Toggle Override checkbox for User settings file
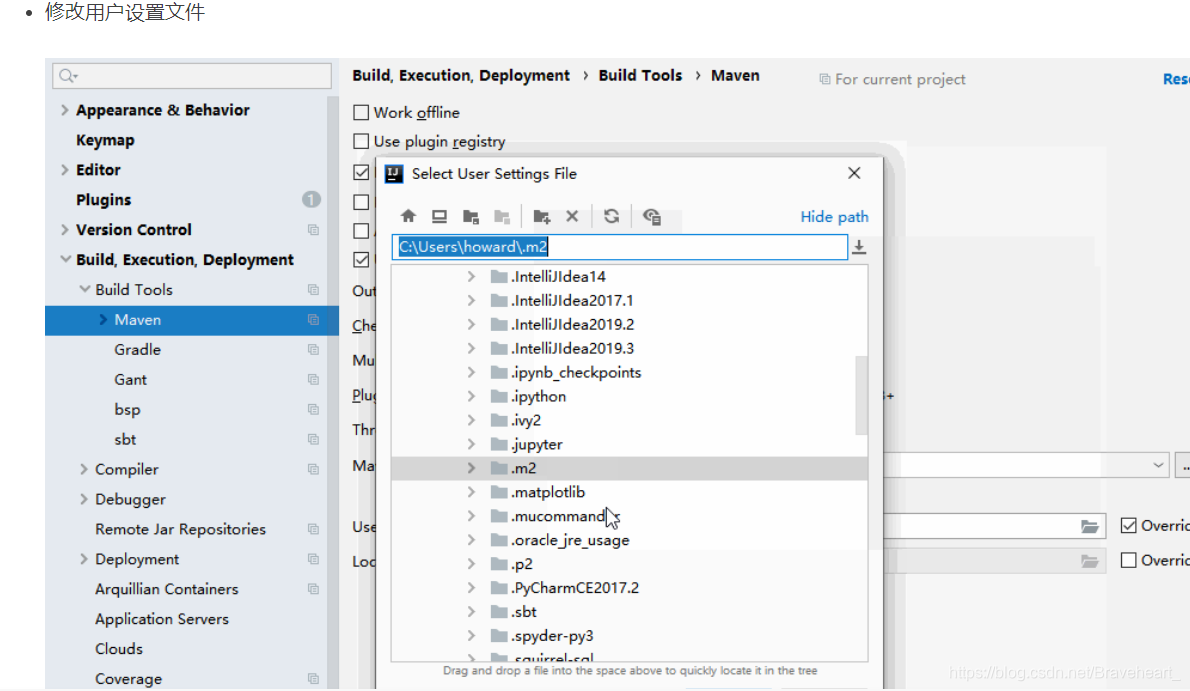The height and width of the screenshot is (691, 1190). 1129,525
